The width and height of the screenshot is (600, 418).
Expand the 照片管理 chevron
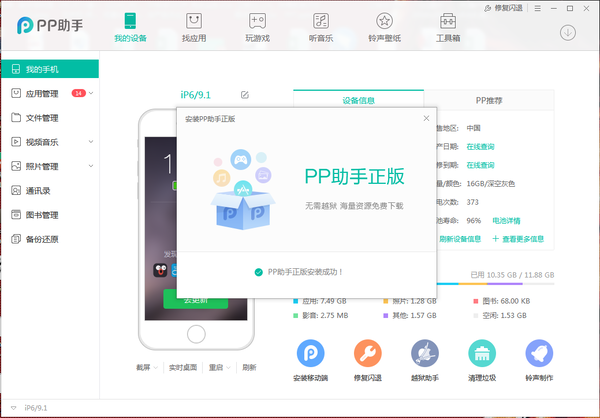pyautogui.click(x=91, y=166)
